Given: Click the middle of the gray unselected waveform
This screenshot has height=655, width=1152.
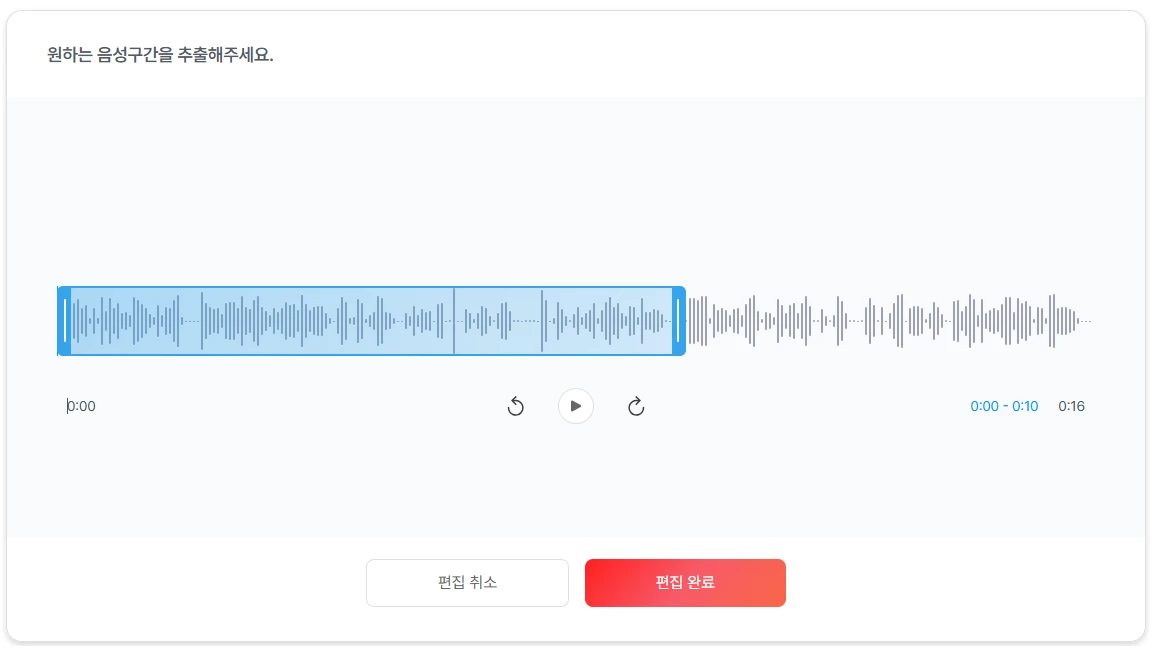Looking at the screenshot, I should 888,321.
